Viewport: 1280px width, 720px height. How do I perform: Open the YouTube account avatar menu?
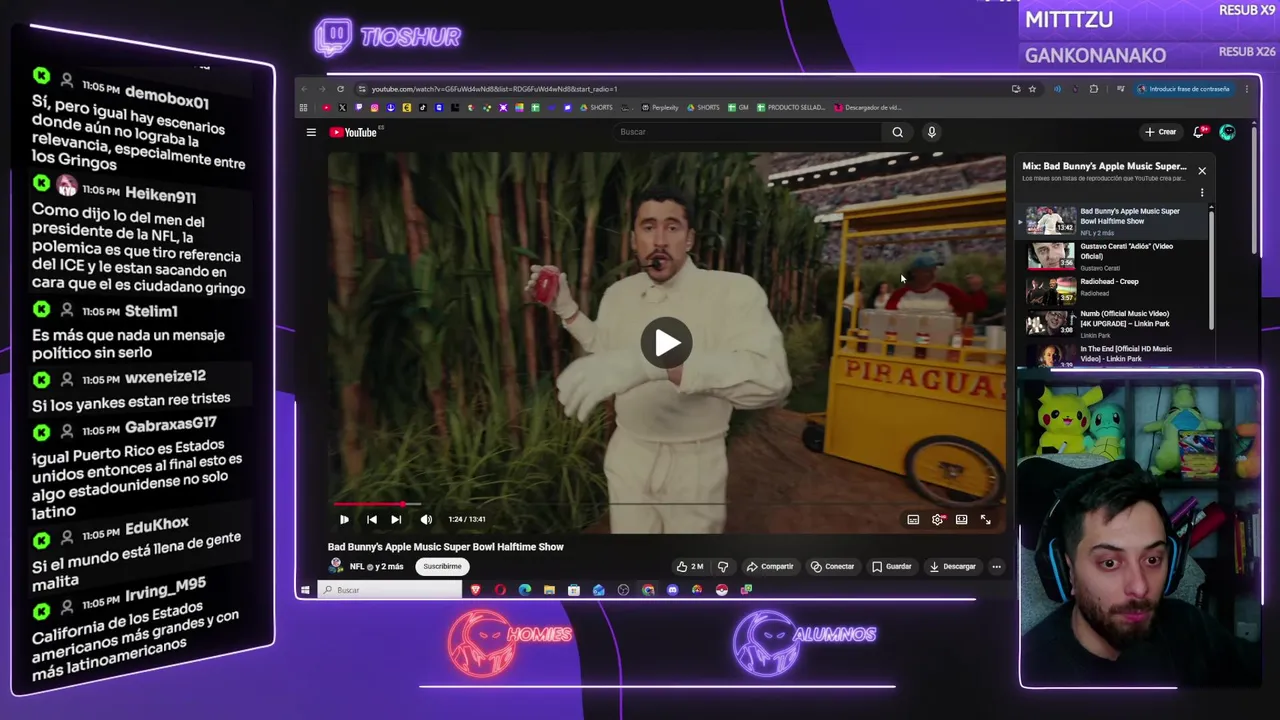tap(1227, 132)
